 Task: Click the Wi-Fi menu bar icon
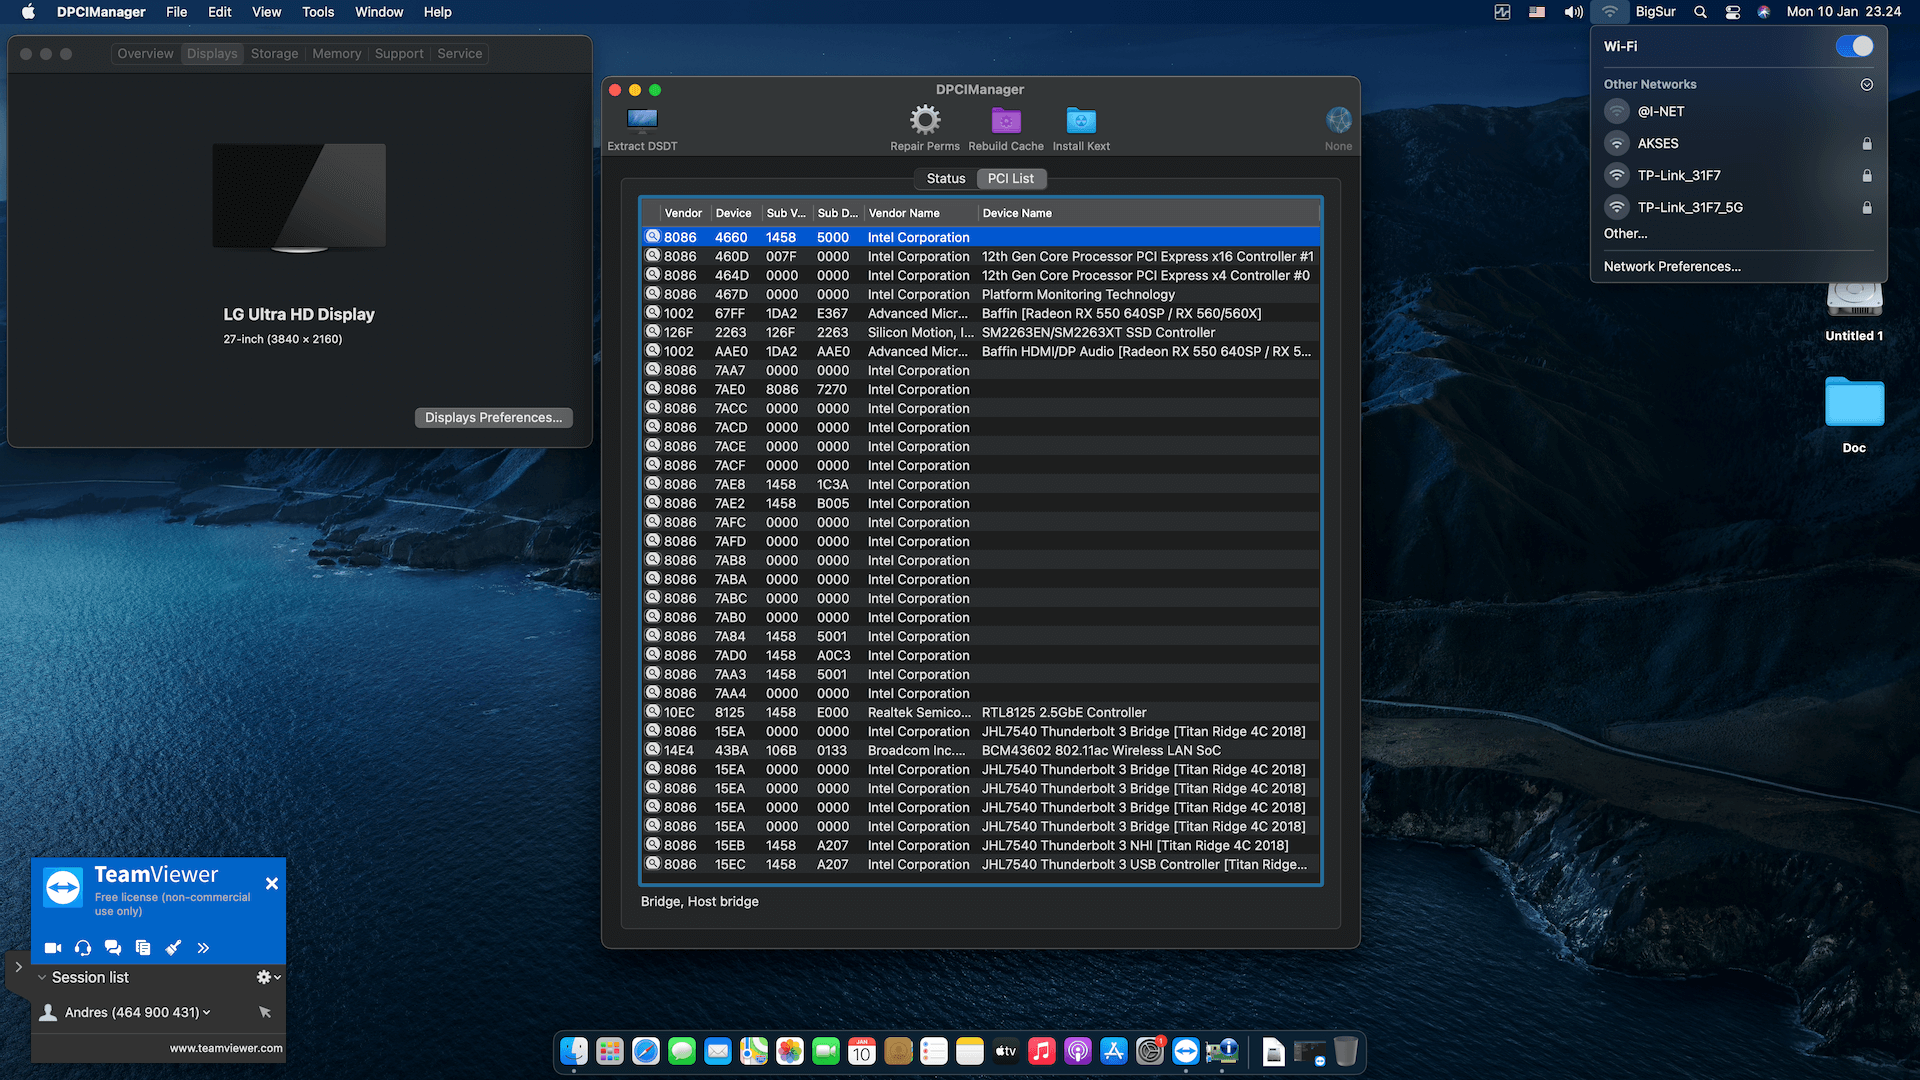pyautogui.click(x=1610, y=12)
